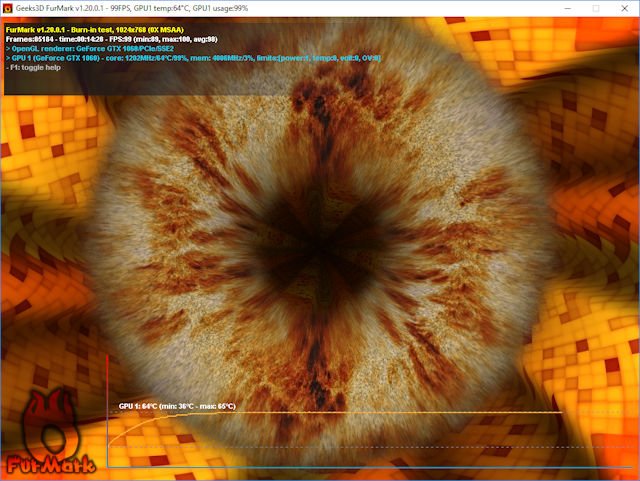640x481 pixels.
Task: Click the Geeks3D FurMark window title text
Action: (x=132, y=8)
